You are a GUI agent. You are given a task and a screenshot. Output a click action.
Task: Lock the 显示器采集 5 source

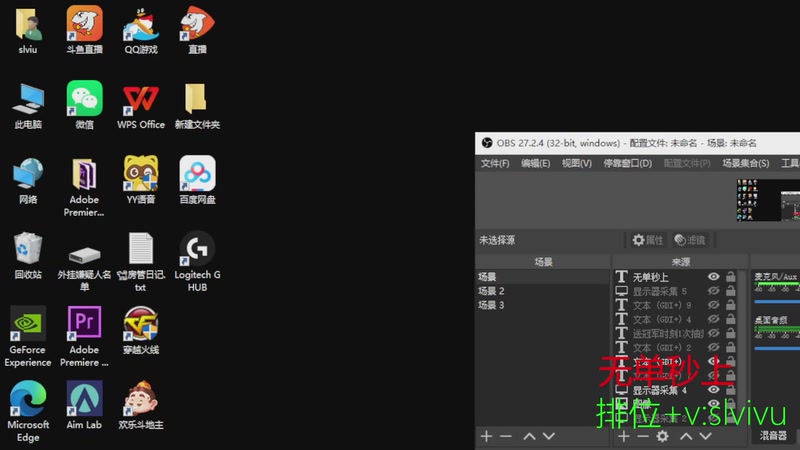point(731,291)
